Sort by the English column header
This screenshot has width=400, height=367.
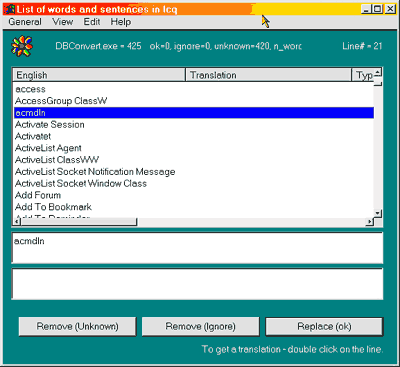coord(99,75)
